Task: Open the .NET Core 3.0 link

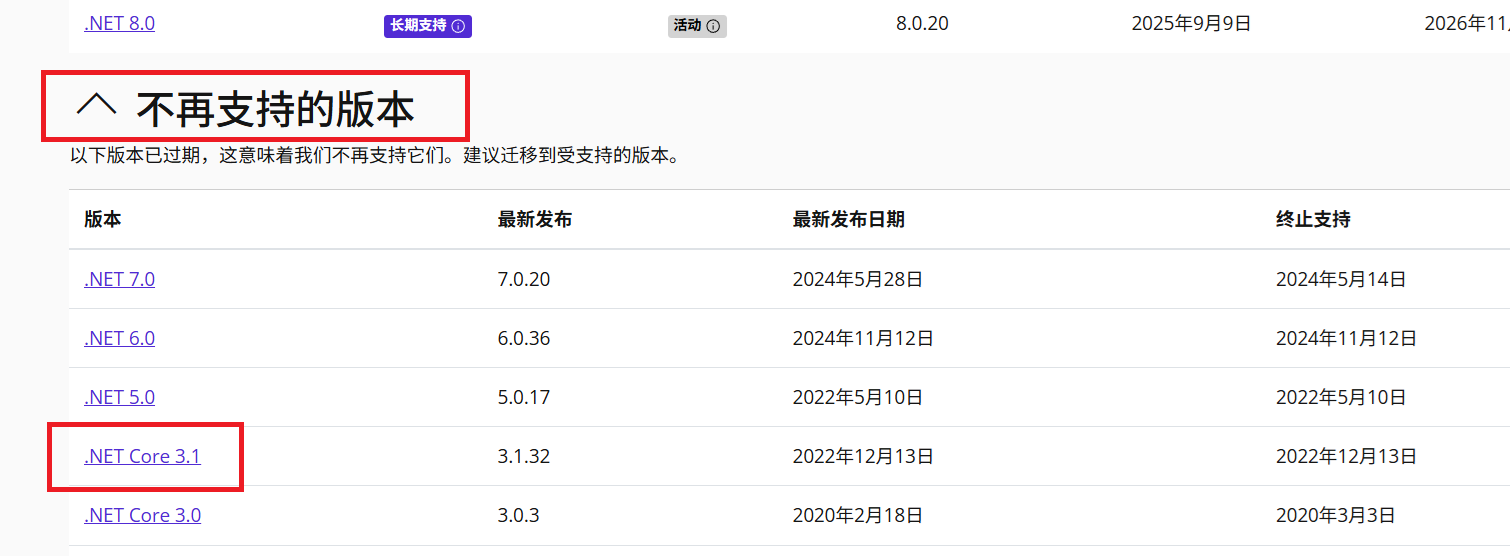Action: pos(142,516)
